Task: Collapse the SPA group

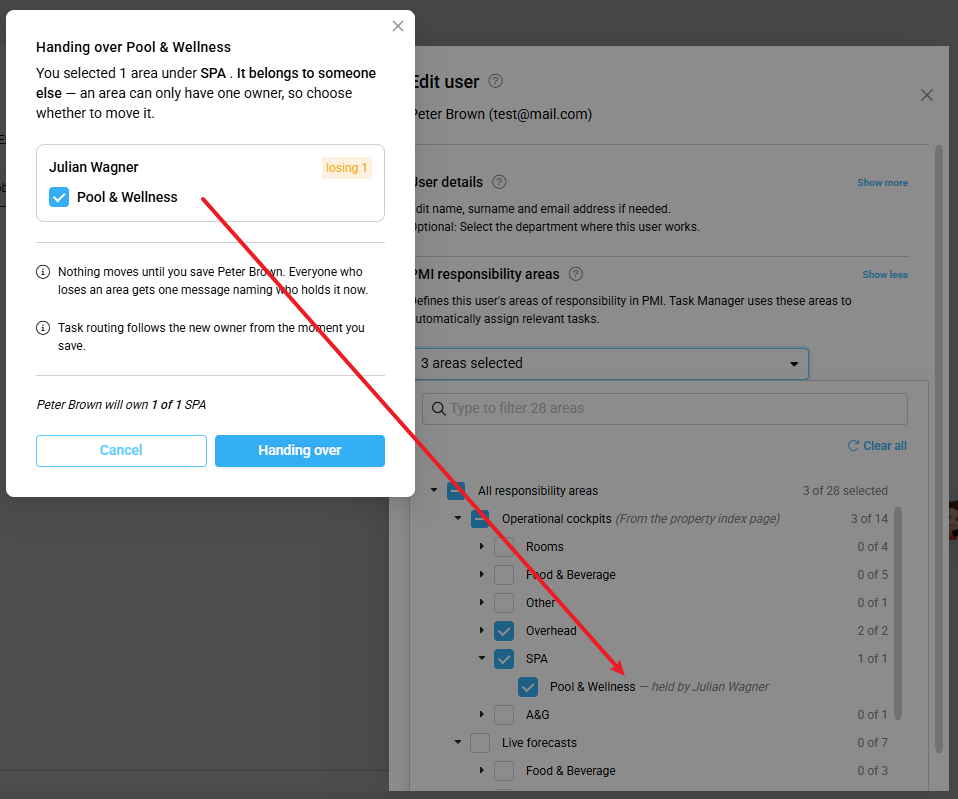Action: coord(481,658)
